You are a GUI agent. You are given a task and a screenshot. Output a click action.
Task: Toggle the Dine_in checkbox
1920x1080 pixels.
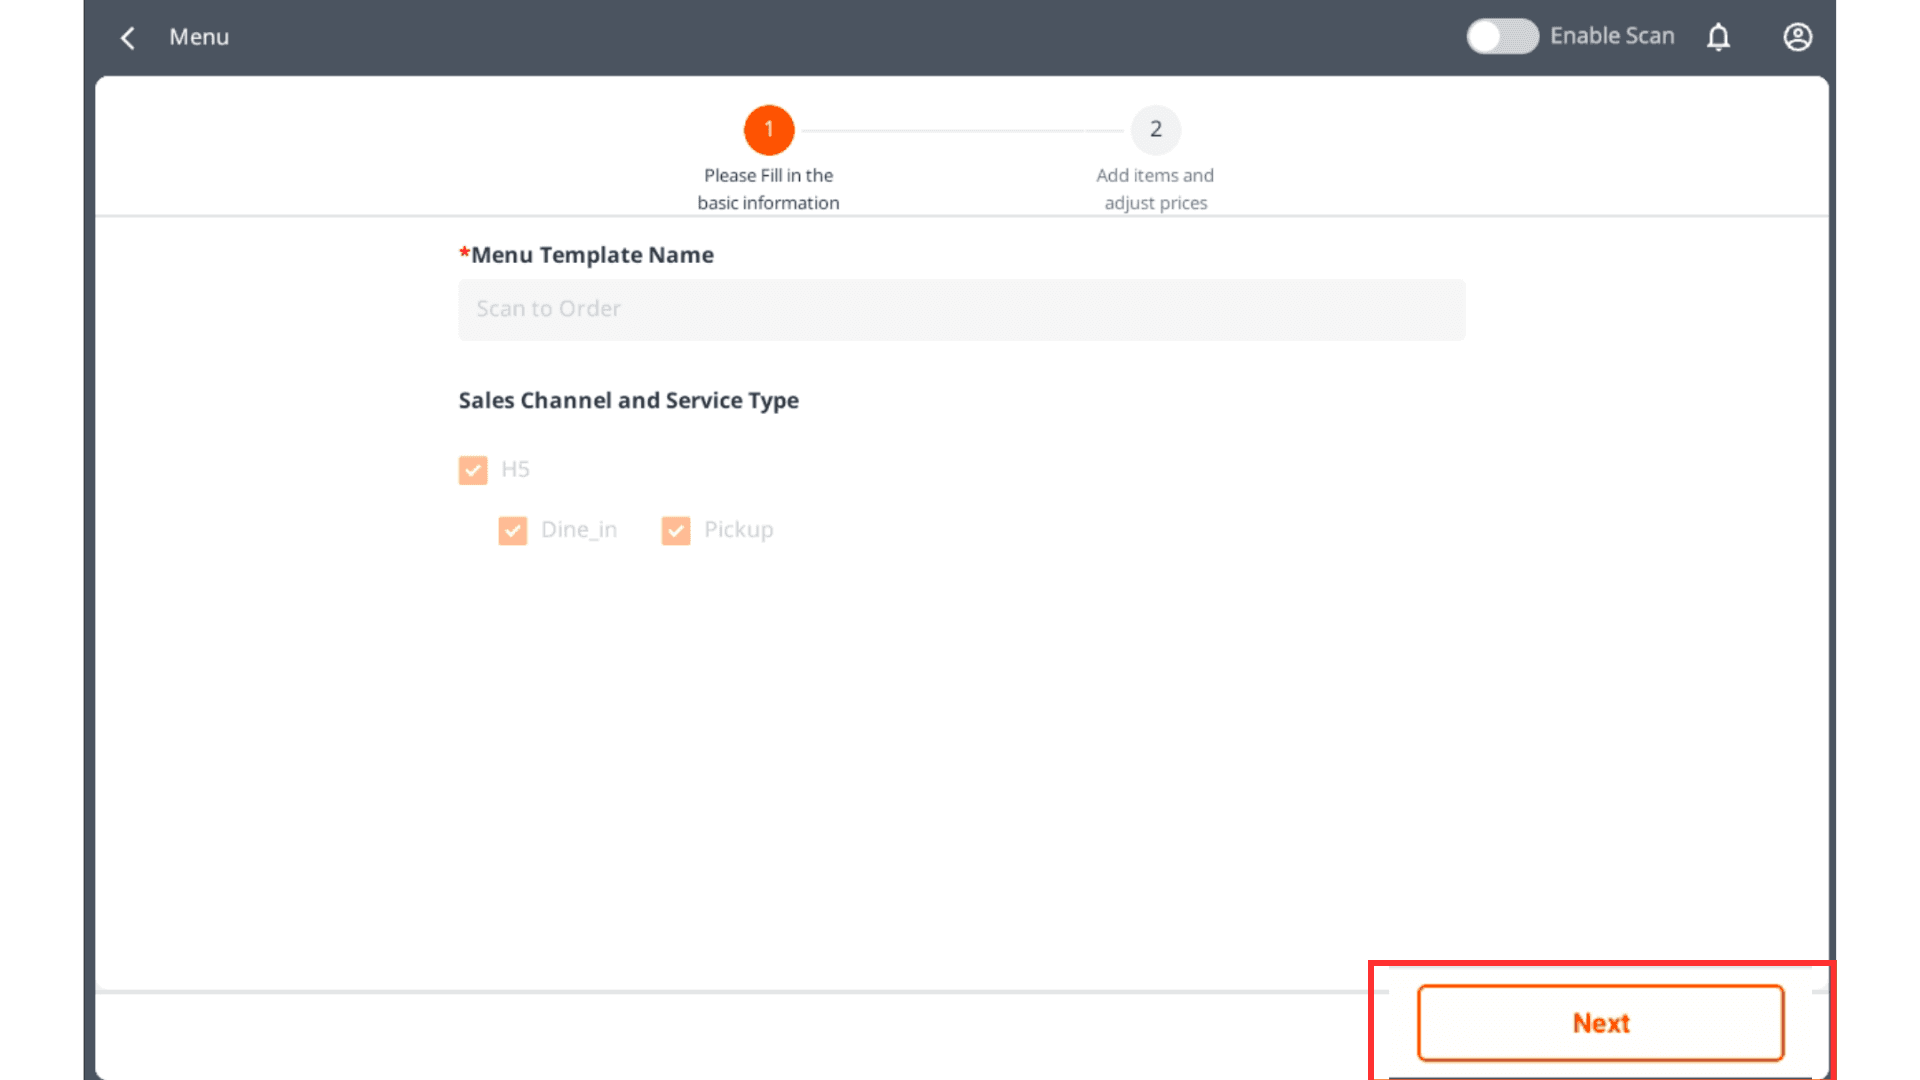pos(513,531)
